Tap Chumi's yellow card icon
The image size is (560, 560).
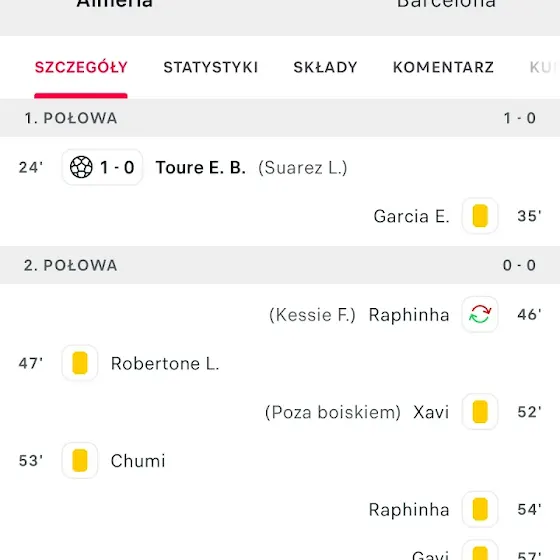click(80, 460)
